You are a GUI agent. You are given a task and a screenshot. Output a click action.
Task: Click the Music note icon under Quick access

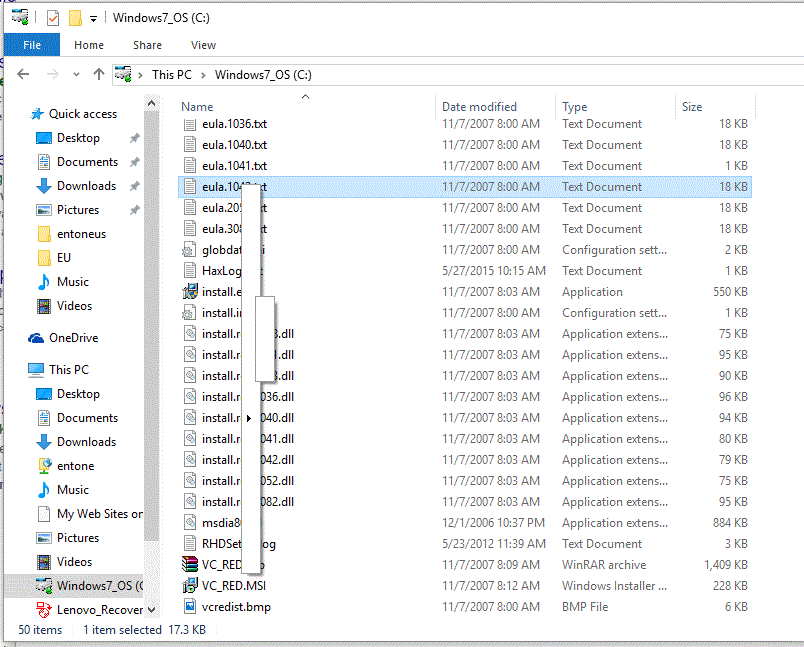pyautogui.click(x=44, y=282)
